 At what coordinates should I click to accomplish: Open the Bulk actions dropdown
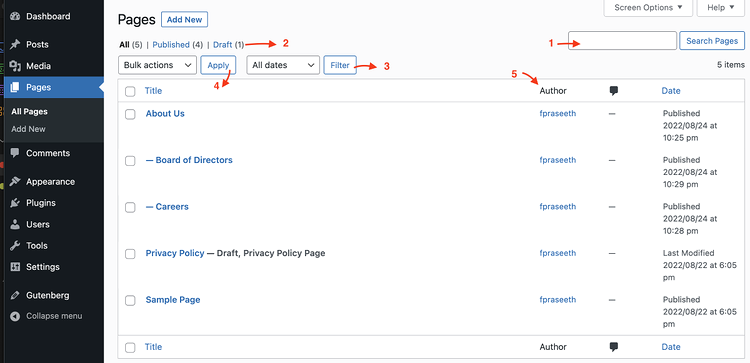[x=157, y=65]
